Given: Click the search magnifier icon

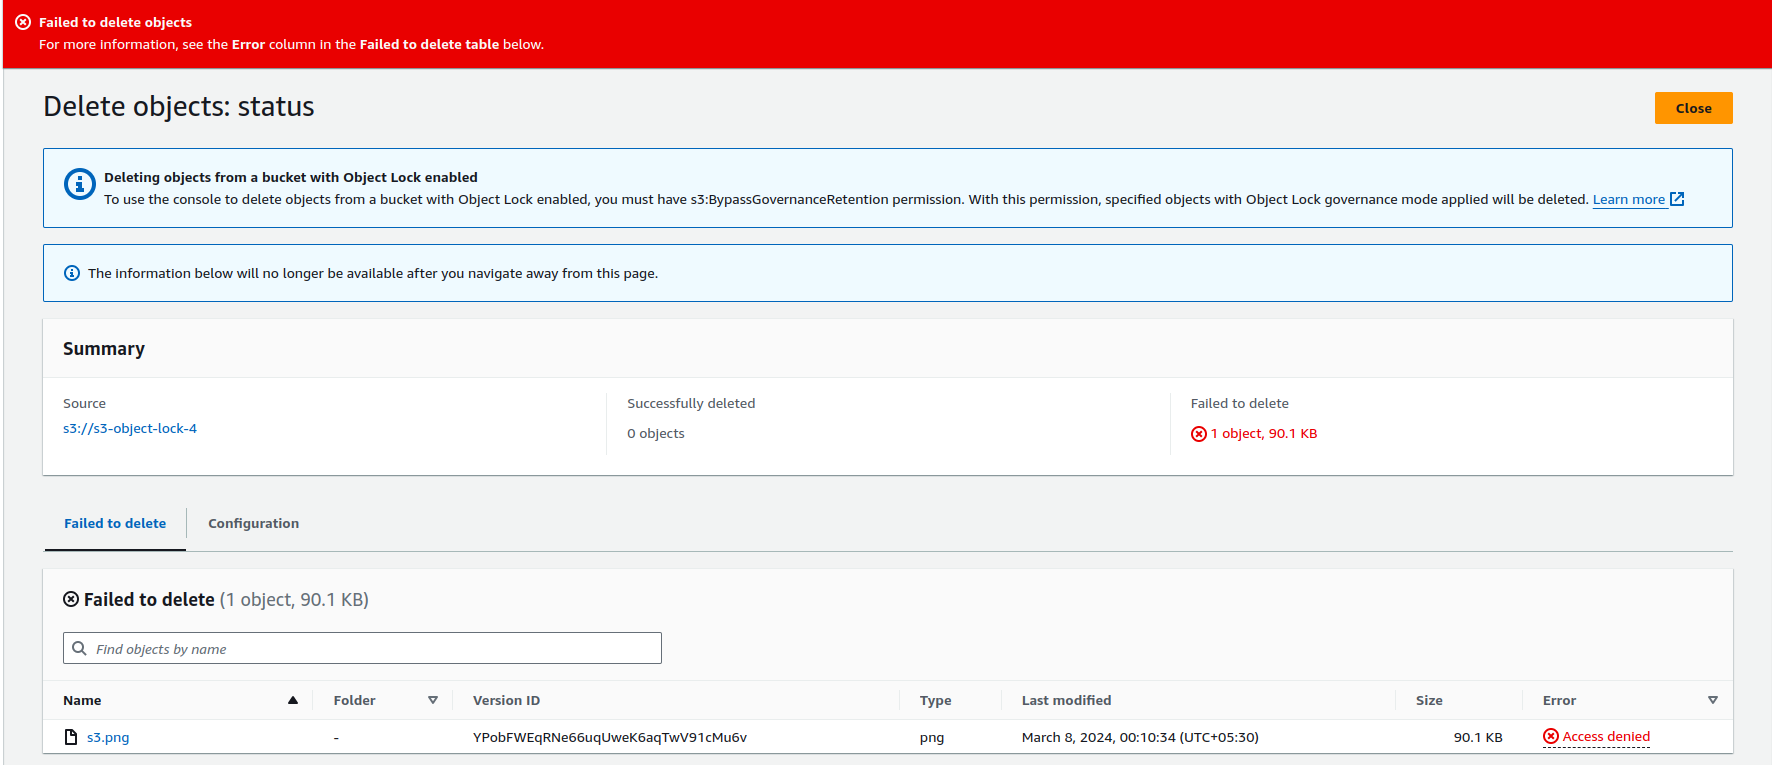Looking at the screenshot, I should tap(80, 648).
